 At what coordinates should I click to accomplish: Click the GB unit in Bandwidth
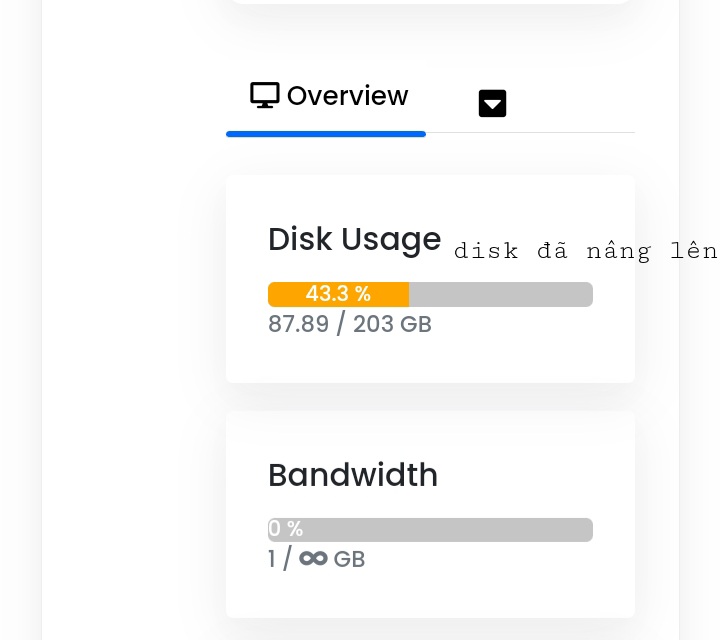[x=349, y=559]
